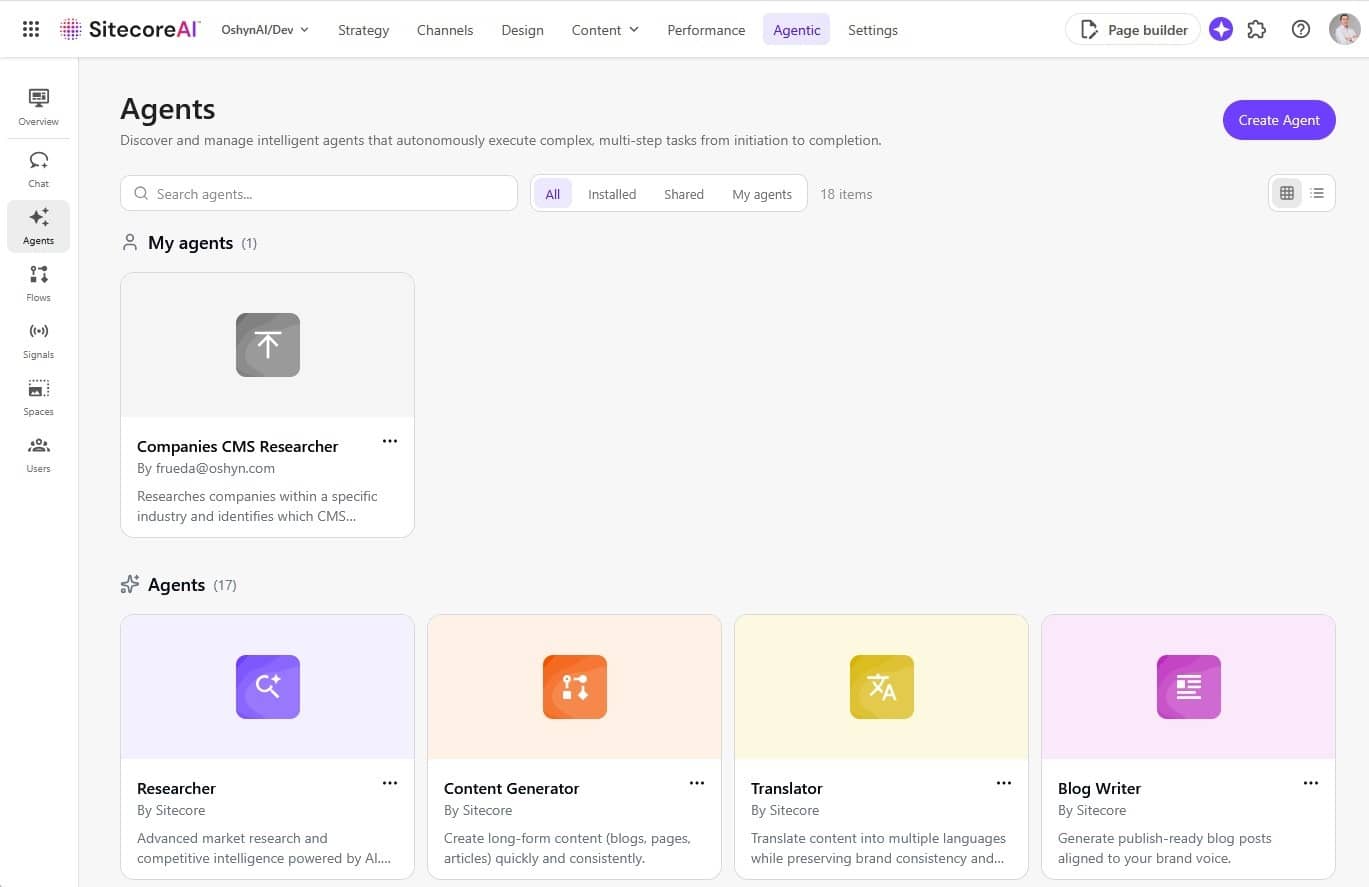Image resolution: width=1369 pixels, height=887 pixels.
Task: Click the Companies CMS Researcher title
Action: [x=238, y=446]
